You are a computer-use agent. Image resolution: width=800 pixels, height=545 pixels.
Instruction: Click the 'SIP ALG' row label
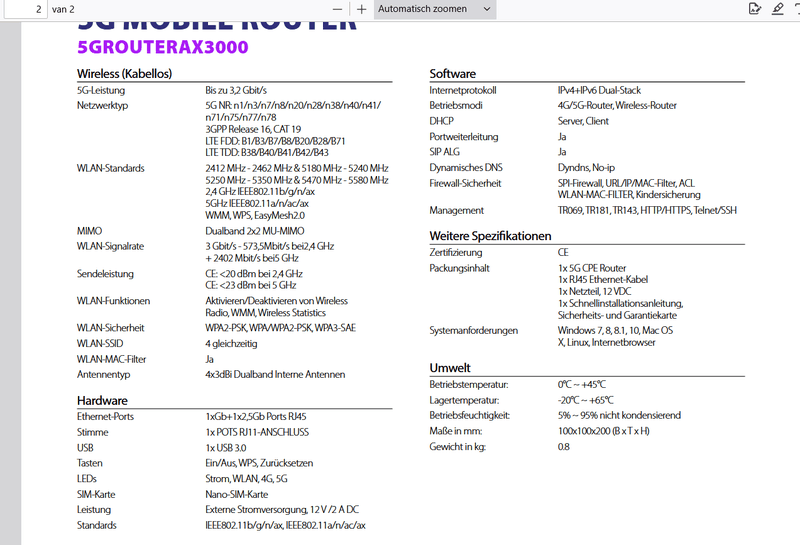click(444, 152)
